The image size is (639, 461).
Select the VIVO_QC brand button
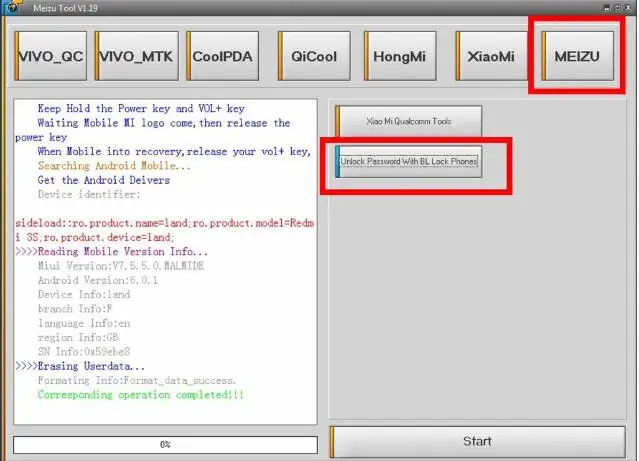click(x=51, y=56)
